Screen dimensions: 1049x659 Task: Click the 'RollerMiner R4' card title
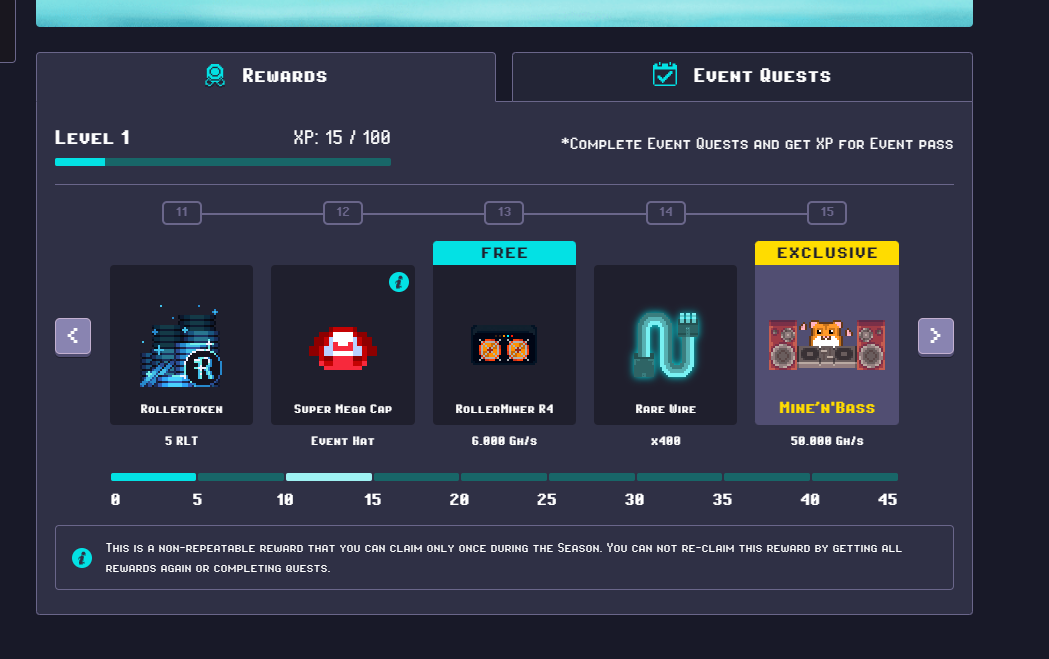coord(504,409)
